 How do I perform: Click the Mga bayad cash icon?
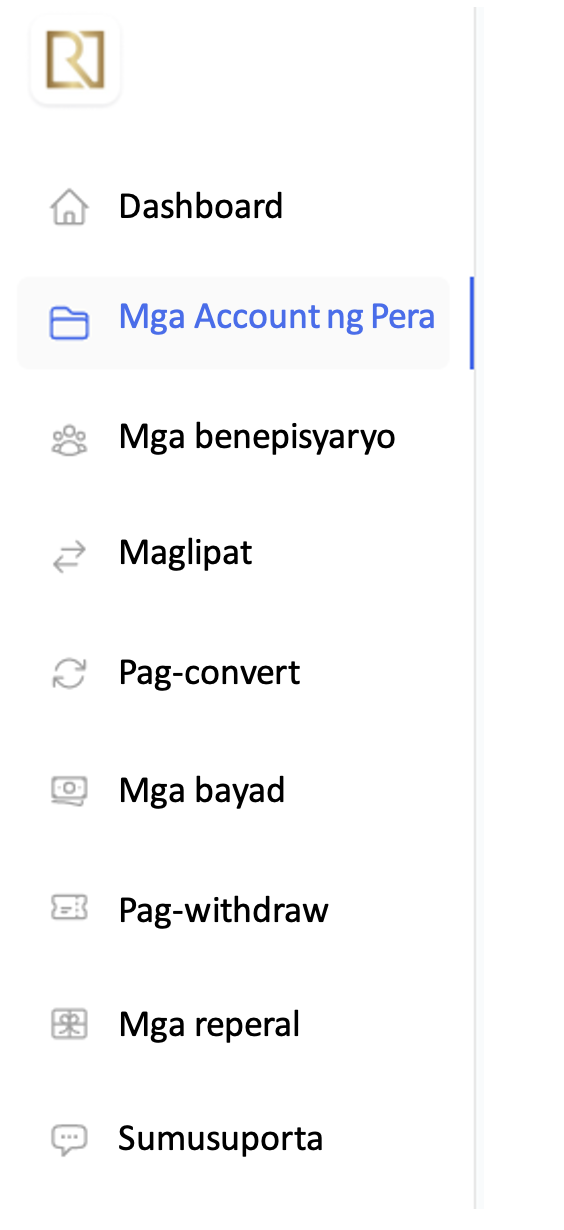point(69,790)
